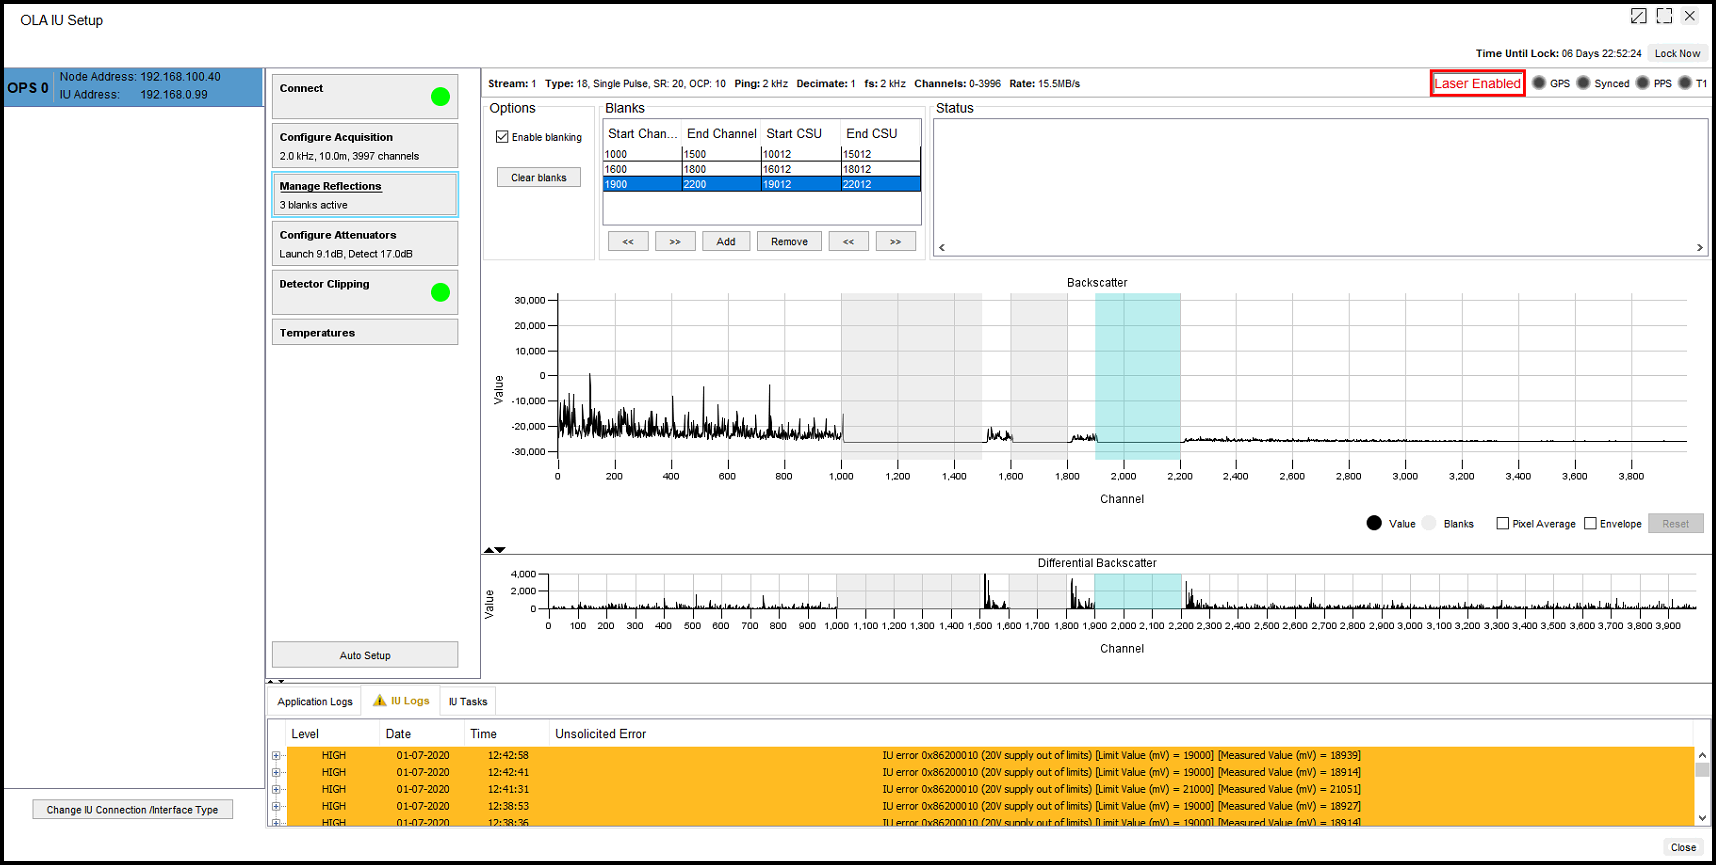Click the green Detector Clipping indicator

click(x=440, y=293)
